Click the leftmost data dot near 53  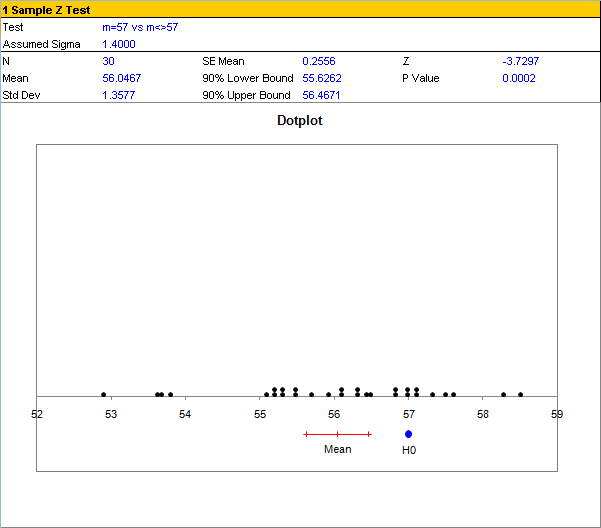click(103, 394)
